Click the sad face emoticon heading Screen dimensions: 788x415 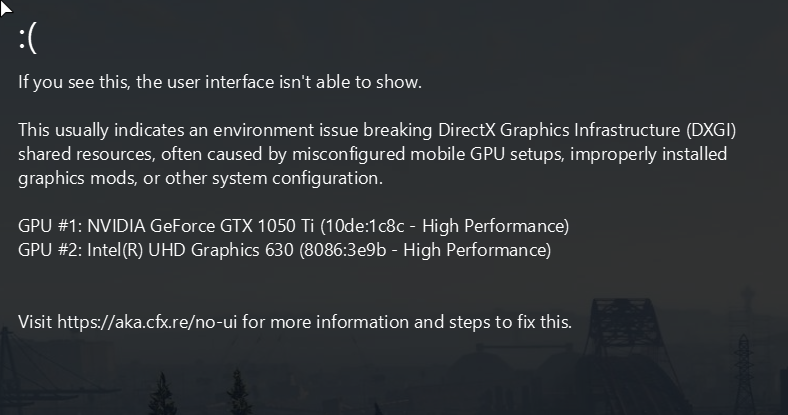[x=27, y=38]
